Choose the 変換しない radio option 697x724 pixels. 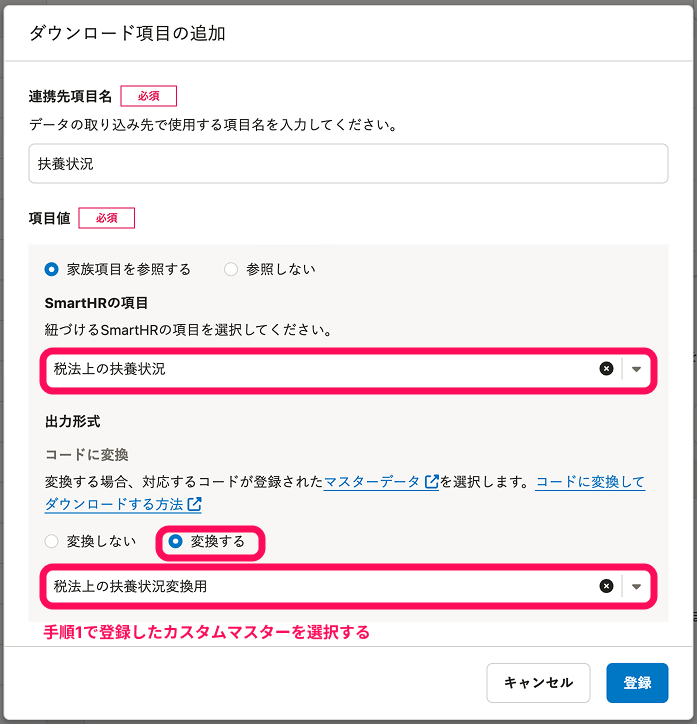pos(52,541)
